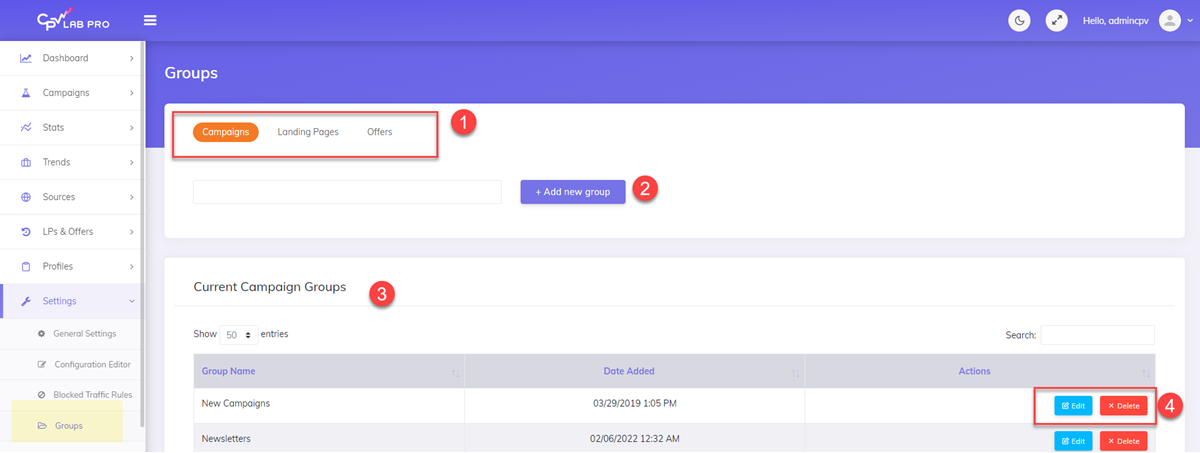The width and height of the screenshot is (1200, 453).
Task: Click the 02/06/2022 12:32 AM date cell
Action: point(635,438)
